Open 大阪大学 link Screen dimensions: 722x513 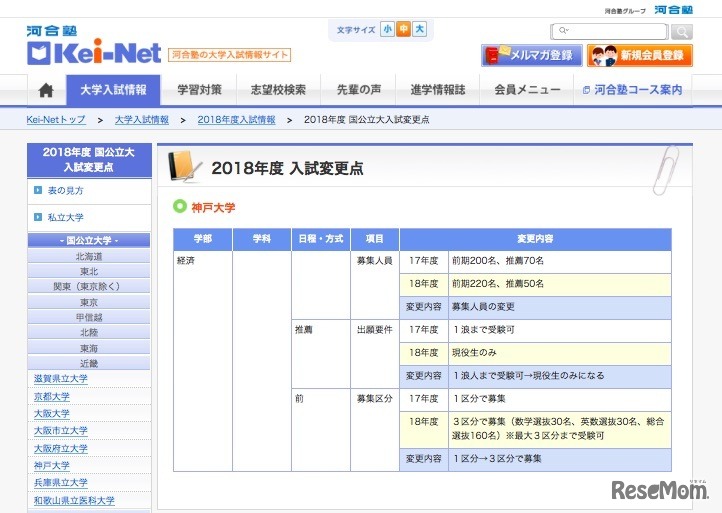point(52,414)
